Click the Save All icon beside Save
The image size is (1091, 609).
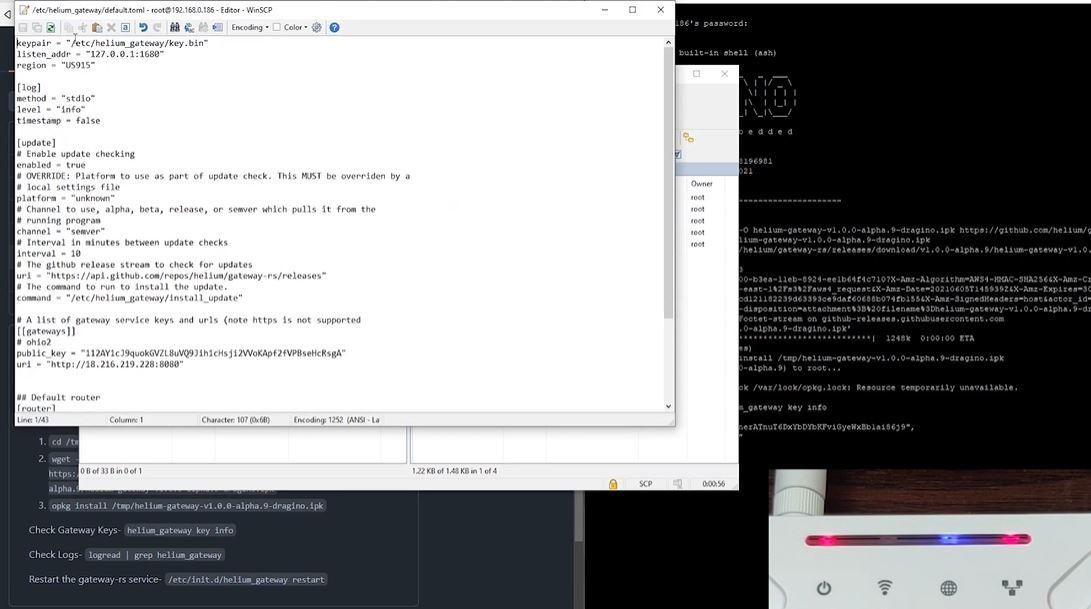[37, 27]
